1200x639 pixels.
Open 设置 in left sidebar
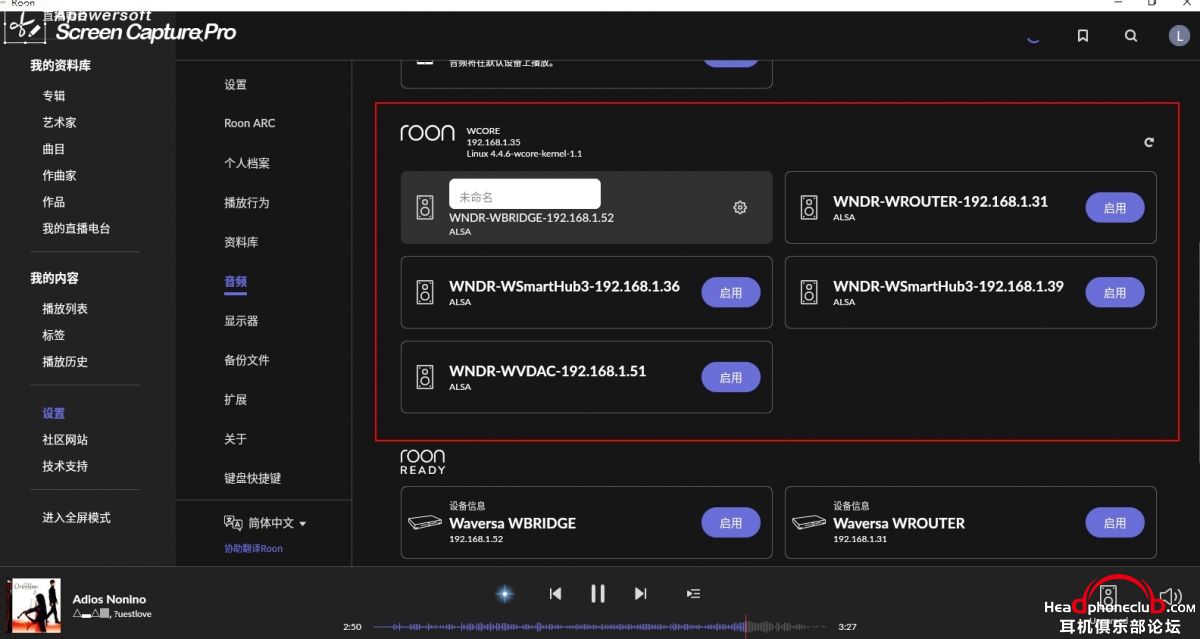click(x=54, y=413)
